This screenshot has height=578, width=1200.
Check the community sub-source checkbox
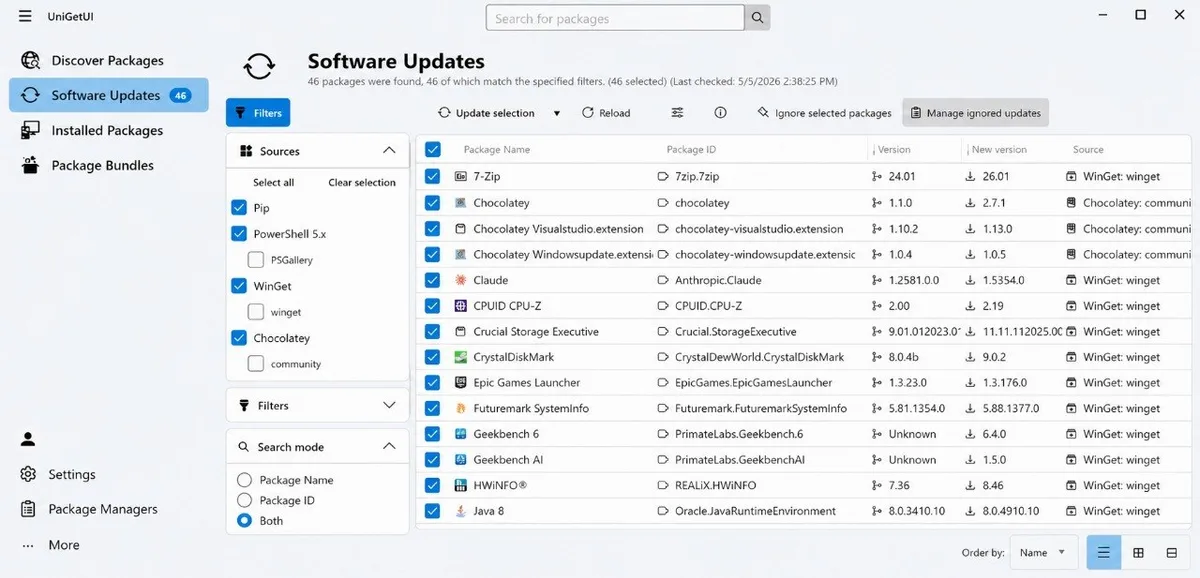[256, 364]
